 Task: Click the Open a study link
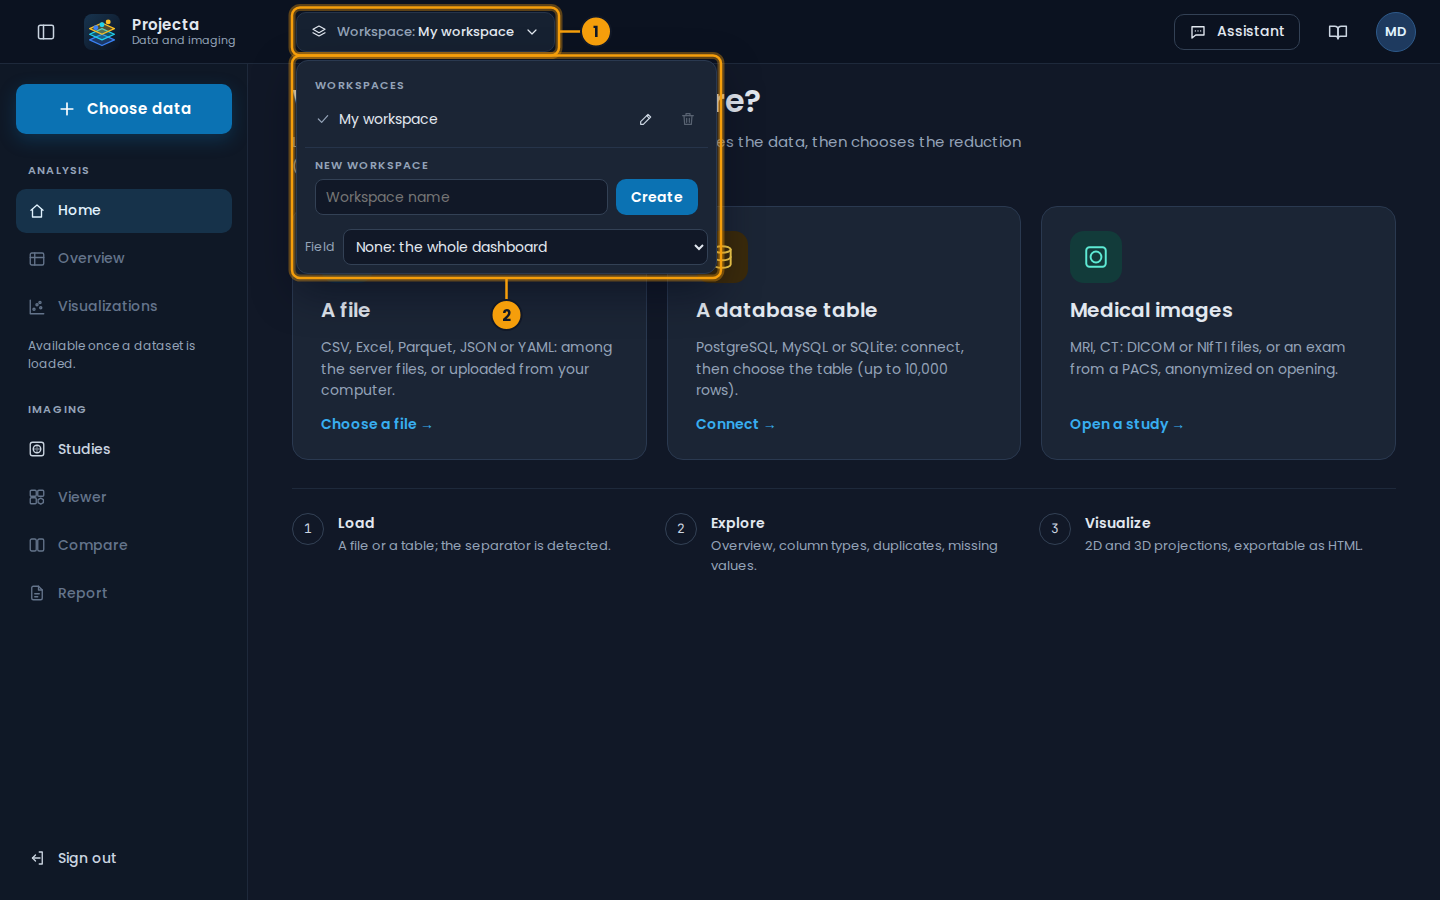pos(1126,424)
